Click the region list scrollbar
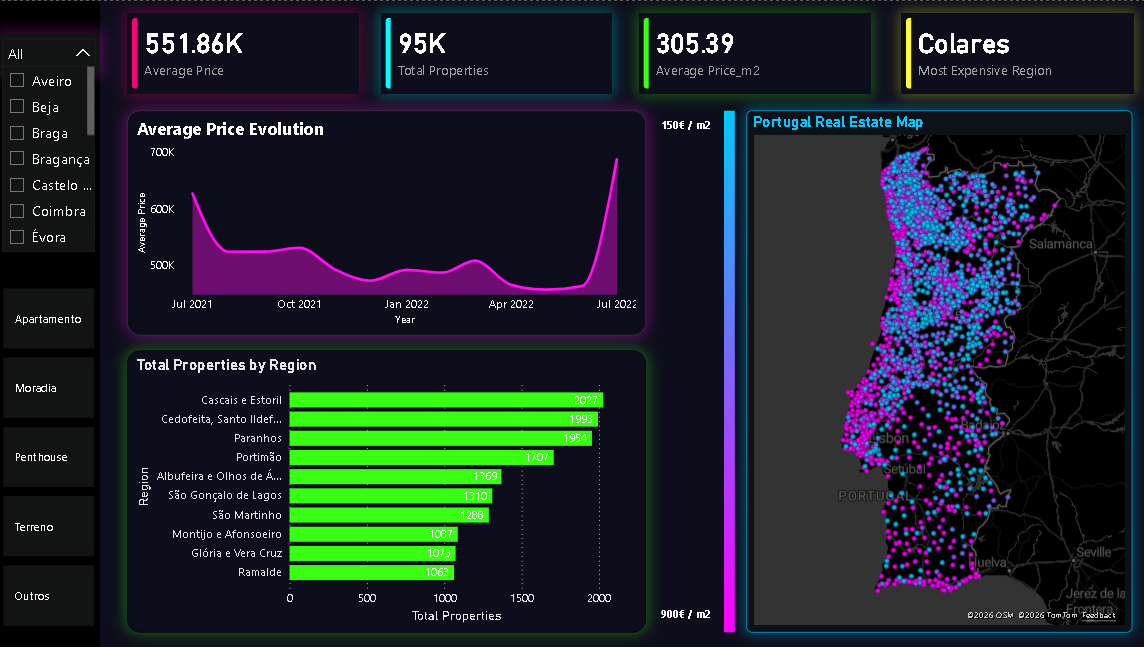This screenshot has height=647, width=1144. (x=92, y=100)
